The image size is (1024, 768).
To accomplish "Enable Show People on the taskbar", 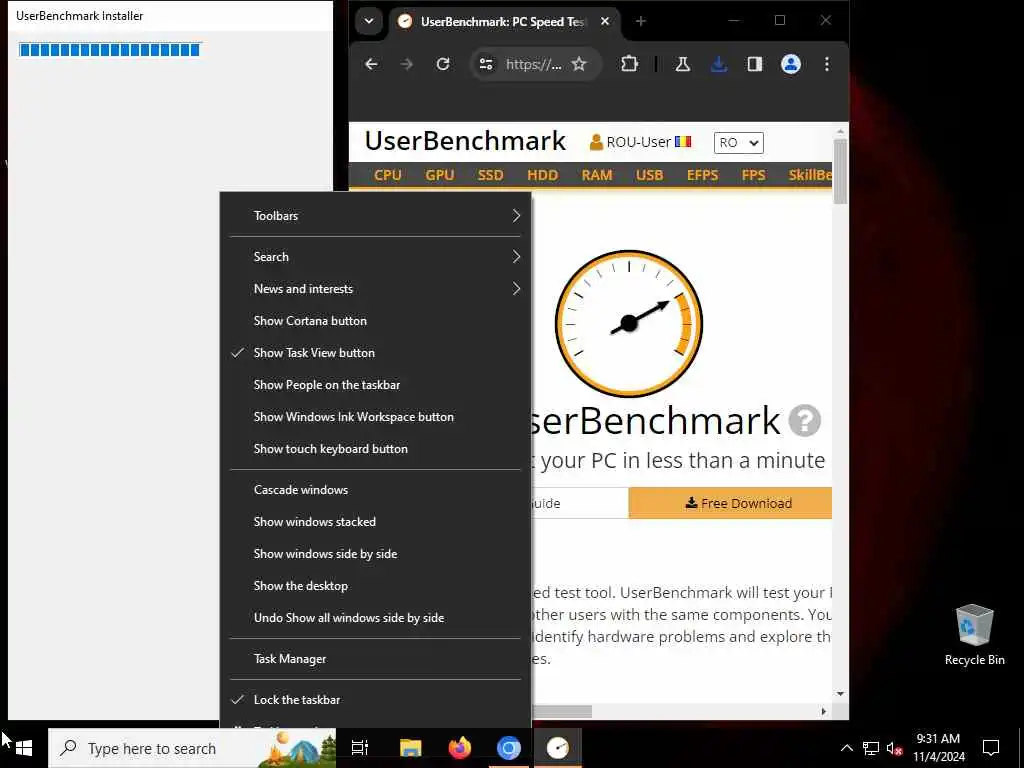I will click(x=376, y=385).
